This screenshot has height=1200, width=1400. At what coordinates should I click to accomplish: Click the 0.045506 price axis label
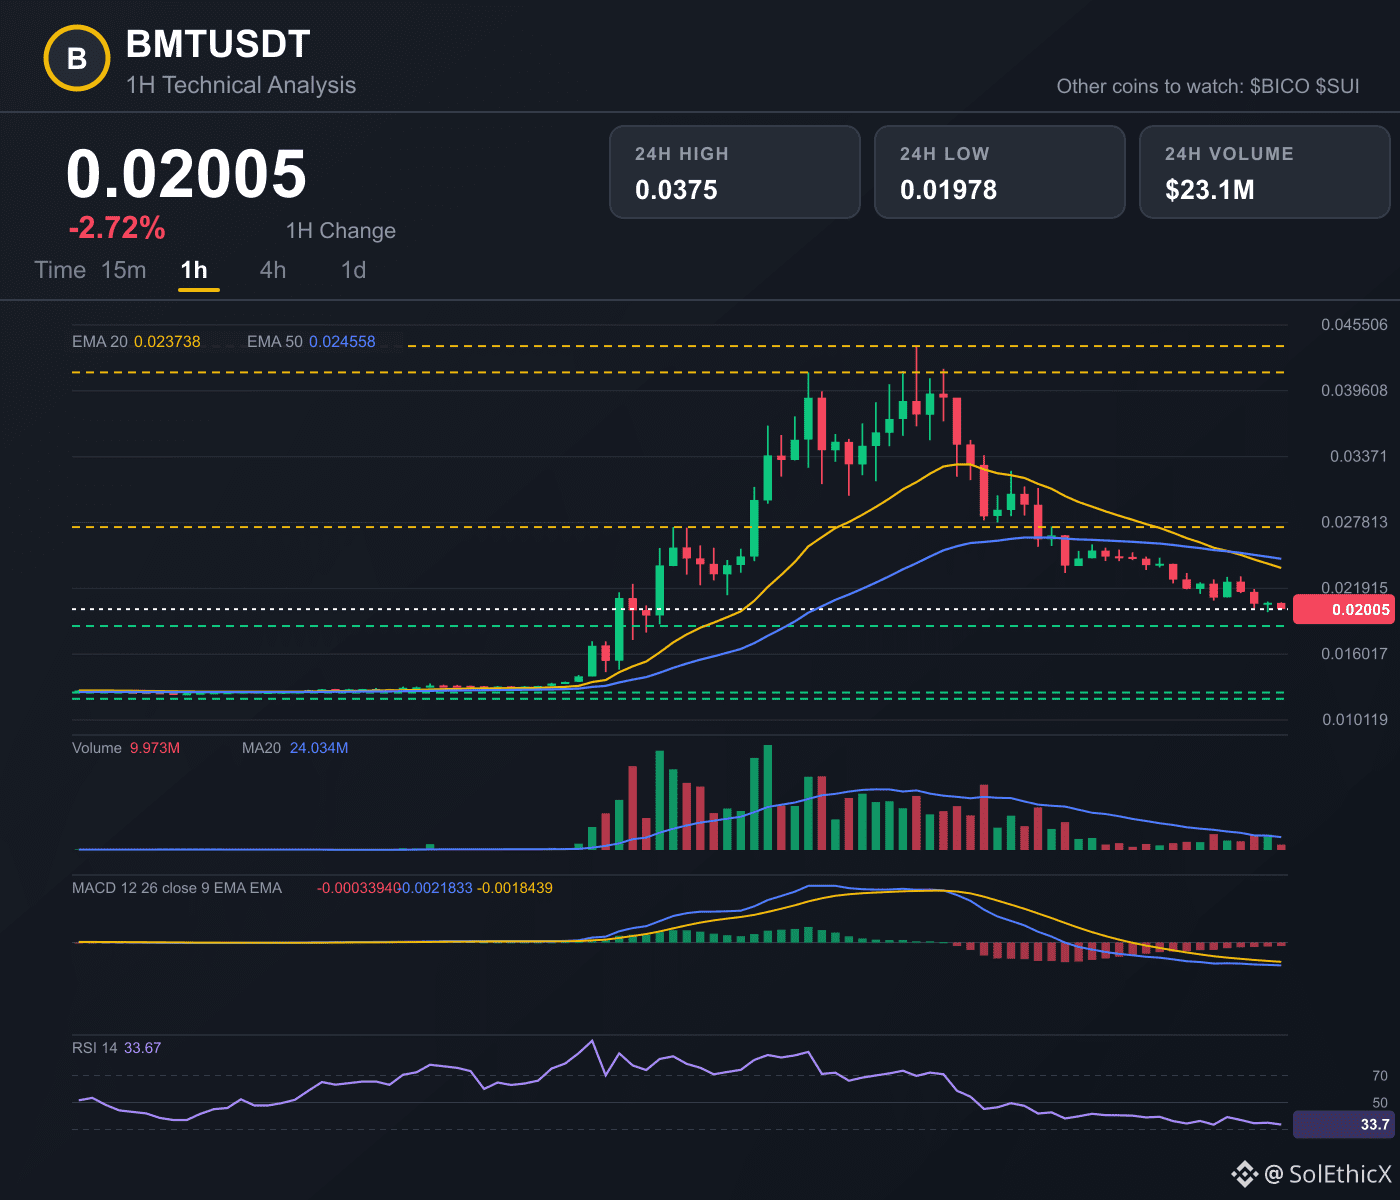click(1354, 325)
